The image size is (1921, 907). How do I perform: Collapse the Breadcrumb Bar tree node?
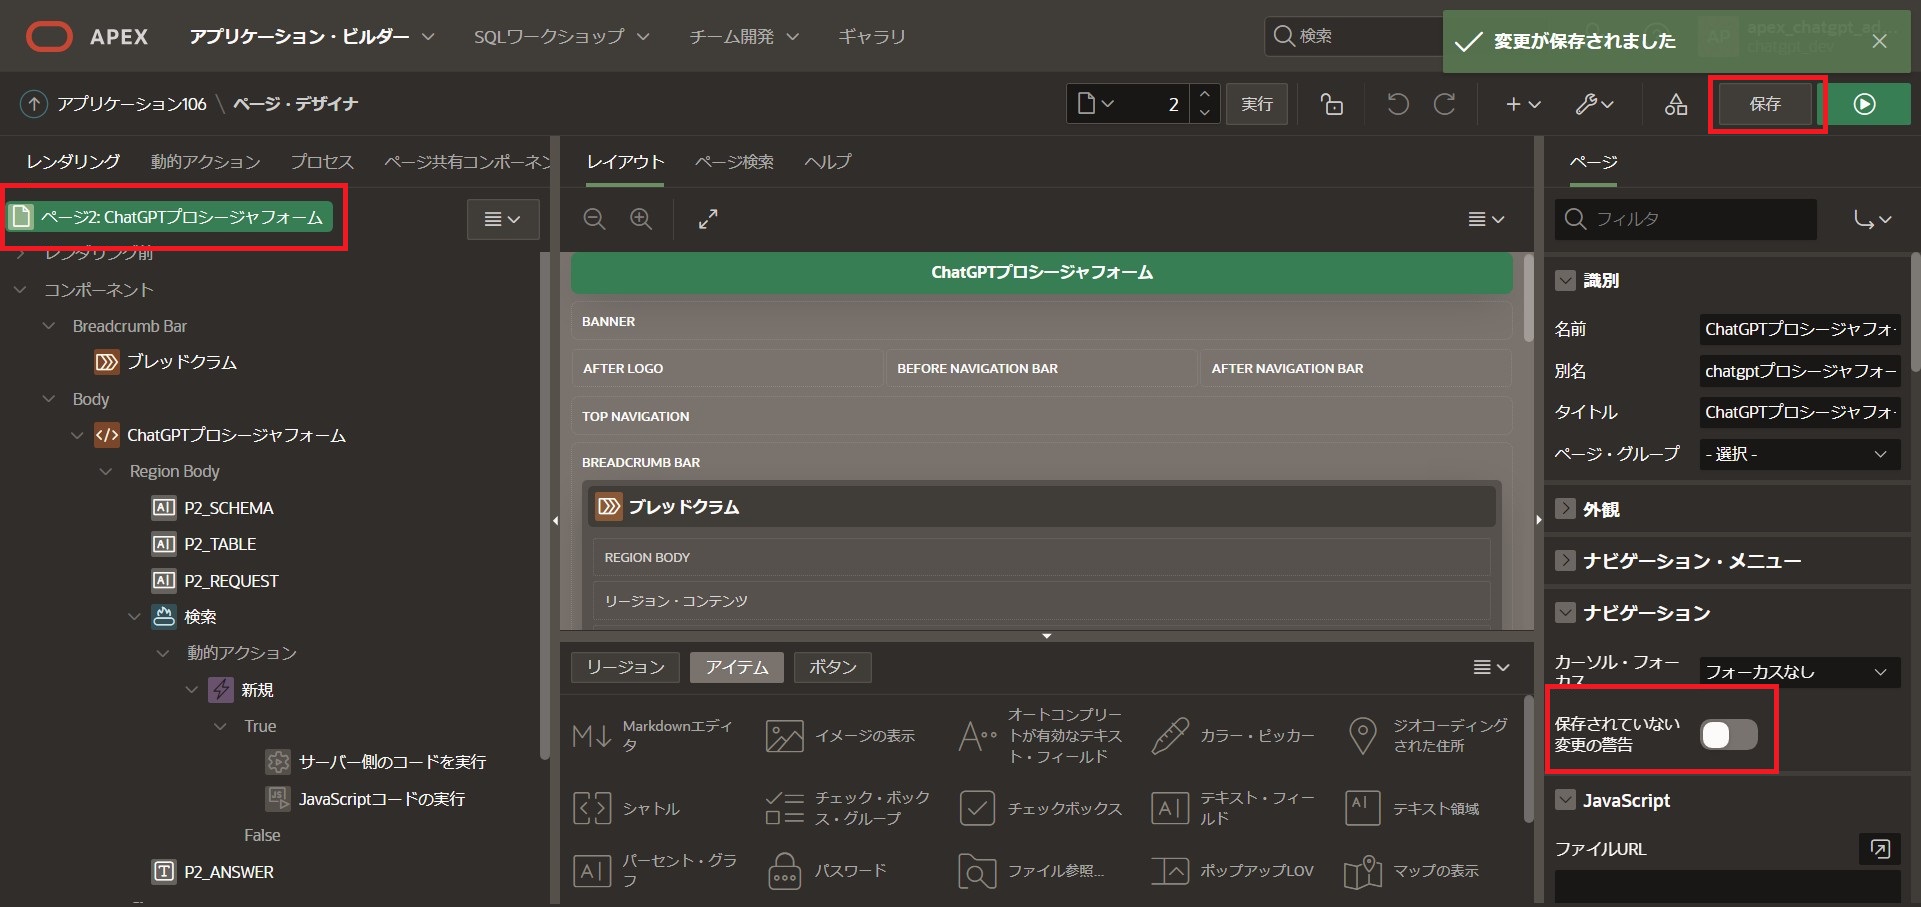point(49,326)
